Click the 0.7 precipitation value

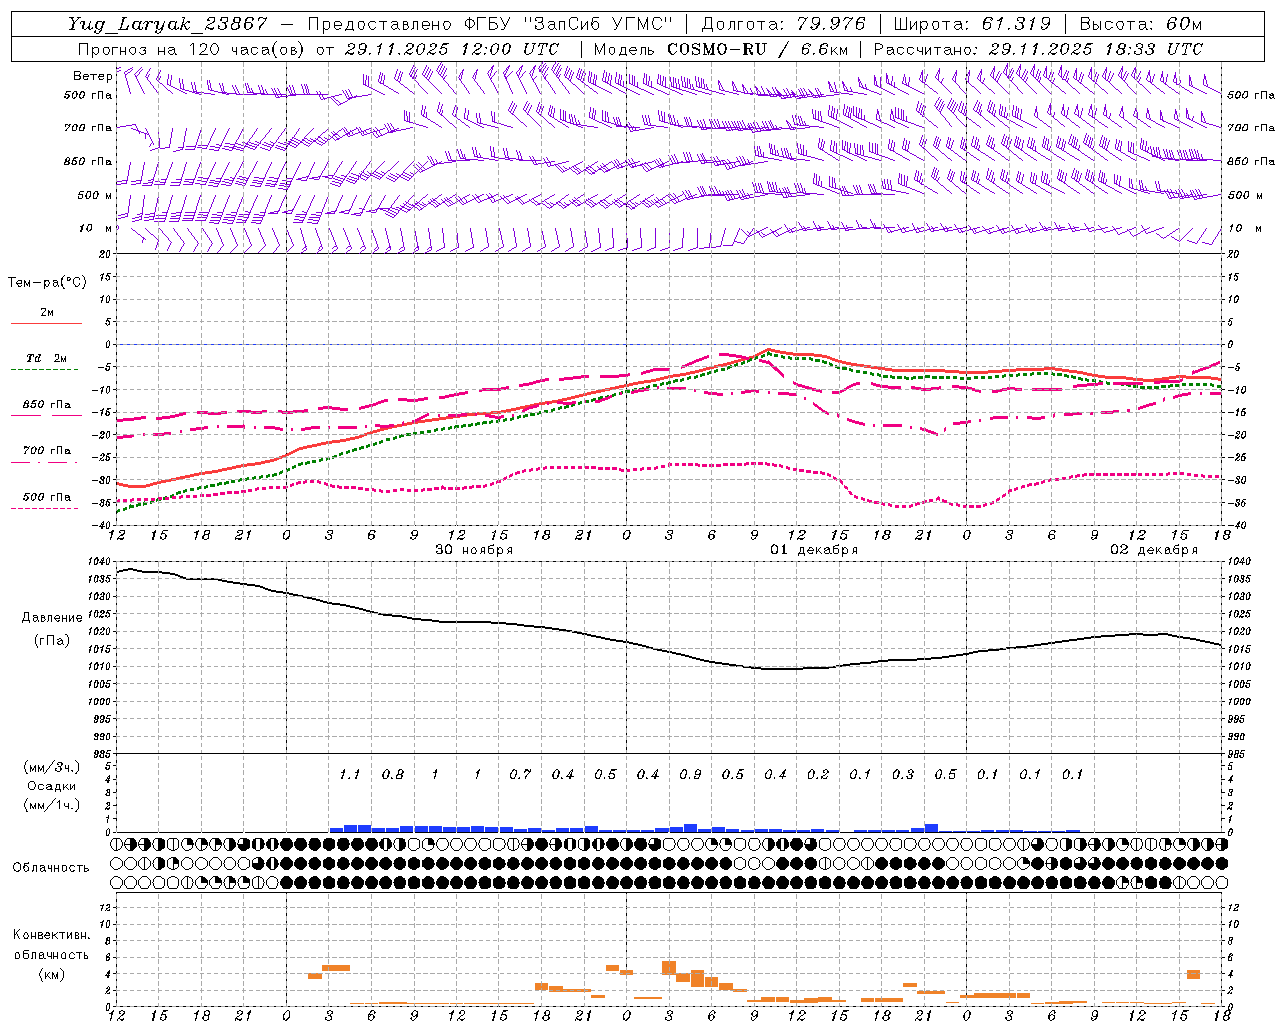click(x=519, y=775)
